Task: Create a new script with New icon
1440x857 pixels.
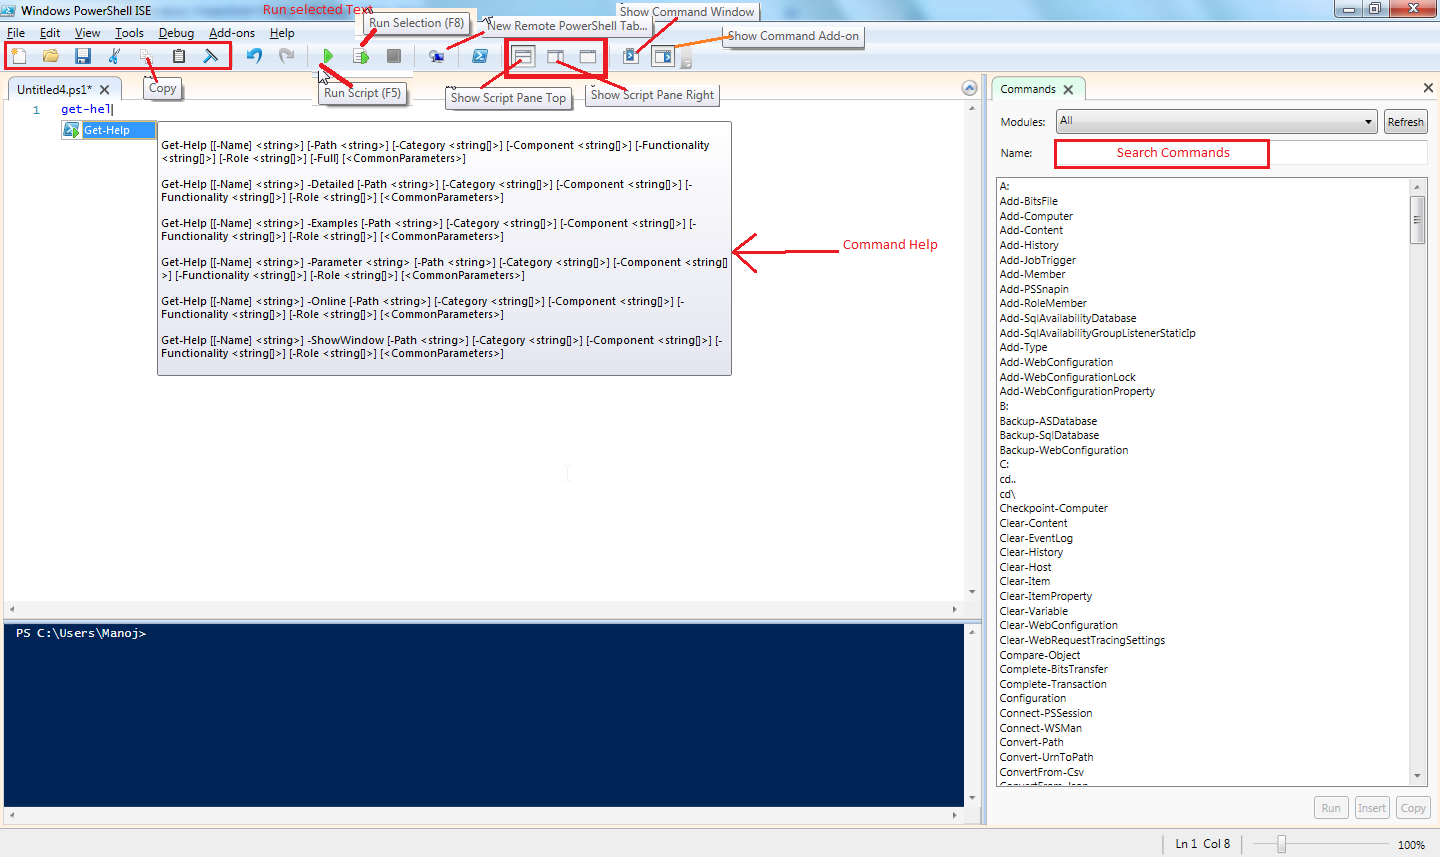Action: click(19, 56)
